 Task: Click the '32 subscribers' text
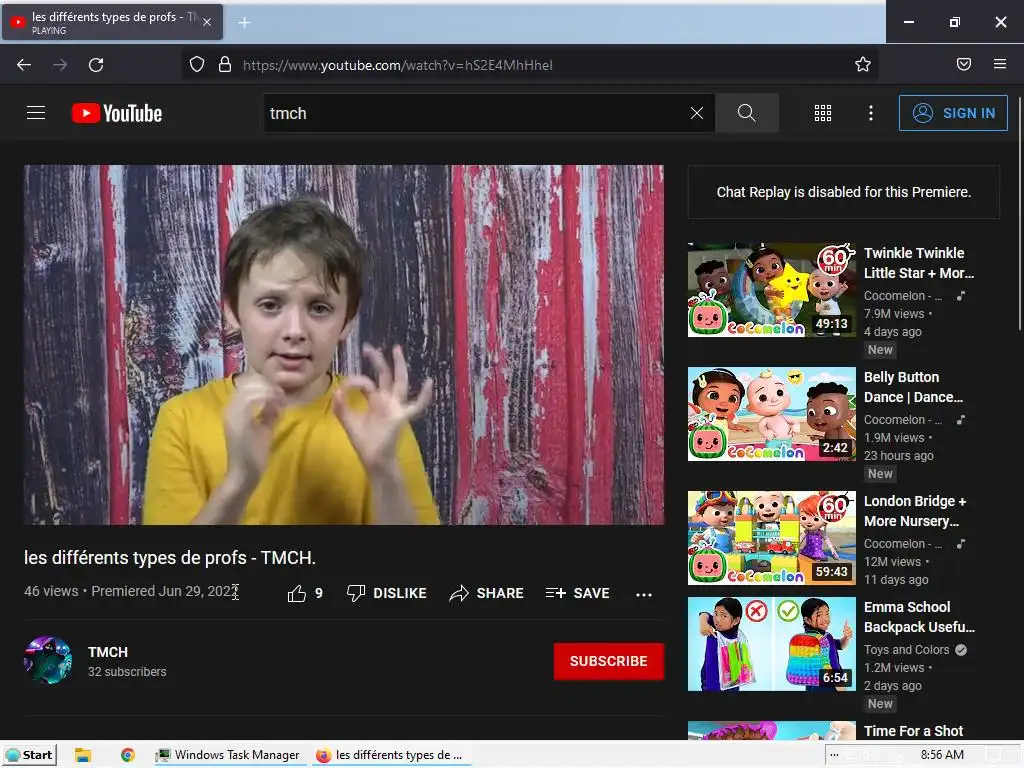point(127,671)
